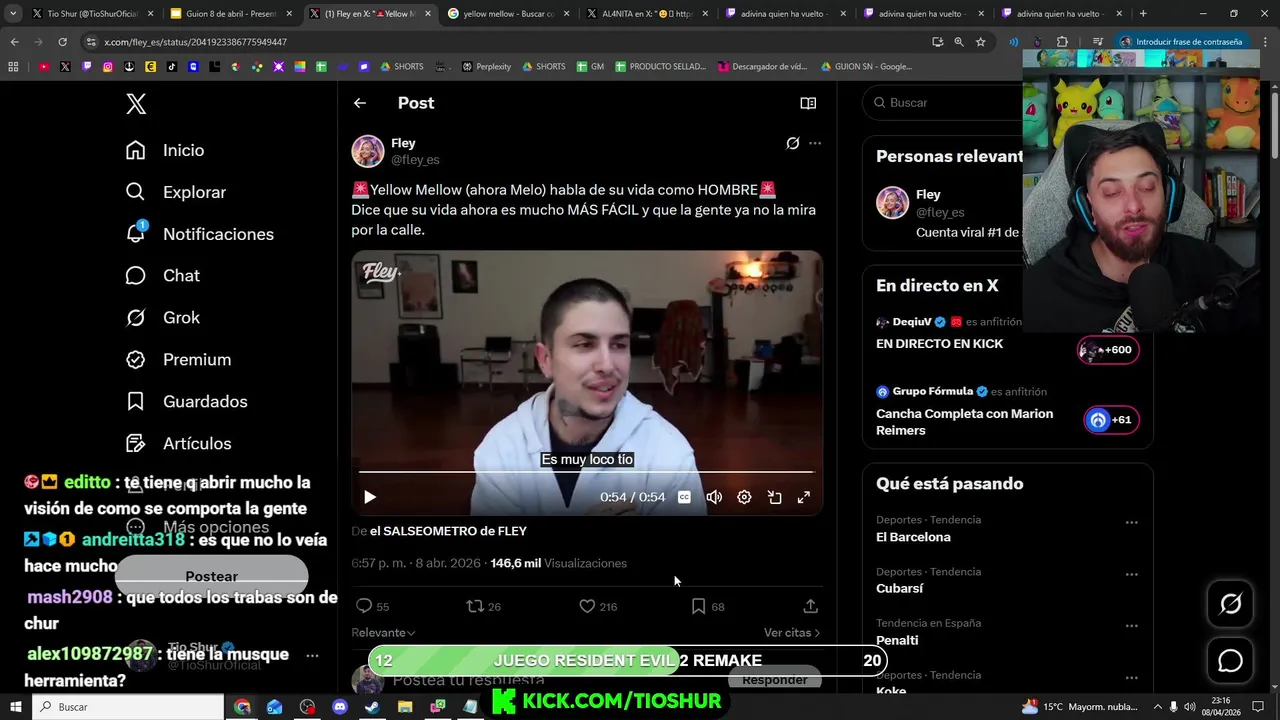The height and width of the screenshot is (720, 1280).
Task: Click the browser address bar URL
Action: [195, 42]
